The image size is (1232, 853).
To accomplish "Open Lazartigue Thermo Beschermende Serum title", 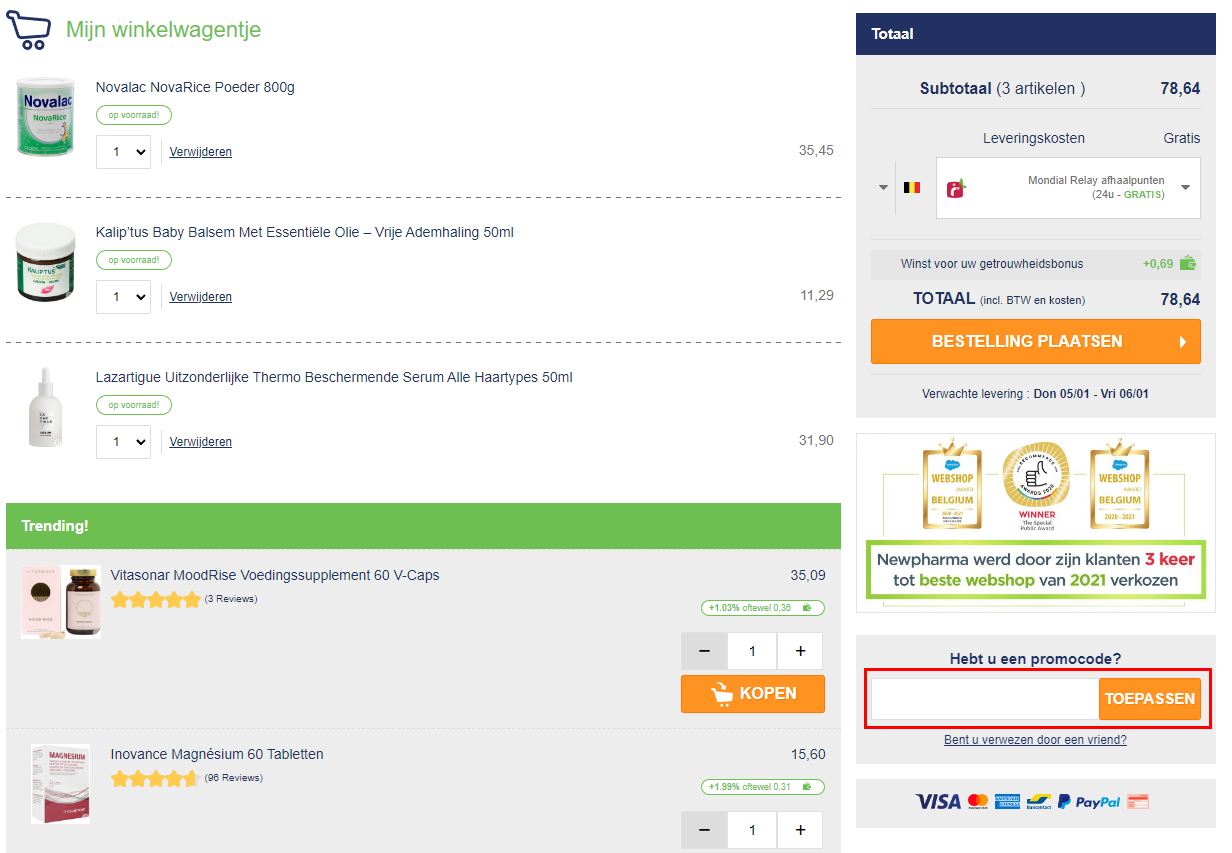I will [334, 377].
